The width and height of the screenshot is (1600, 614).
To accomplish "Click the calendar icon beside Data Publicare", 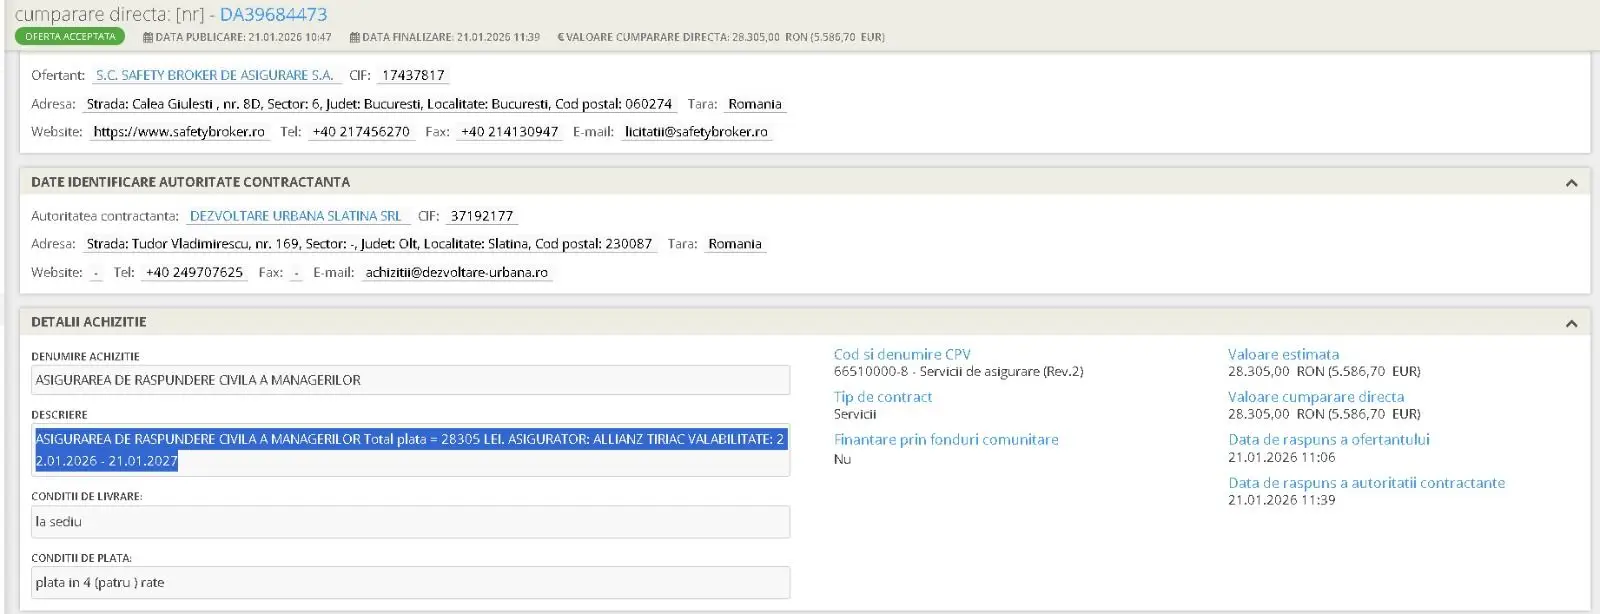I will point(148,37).
